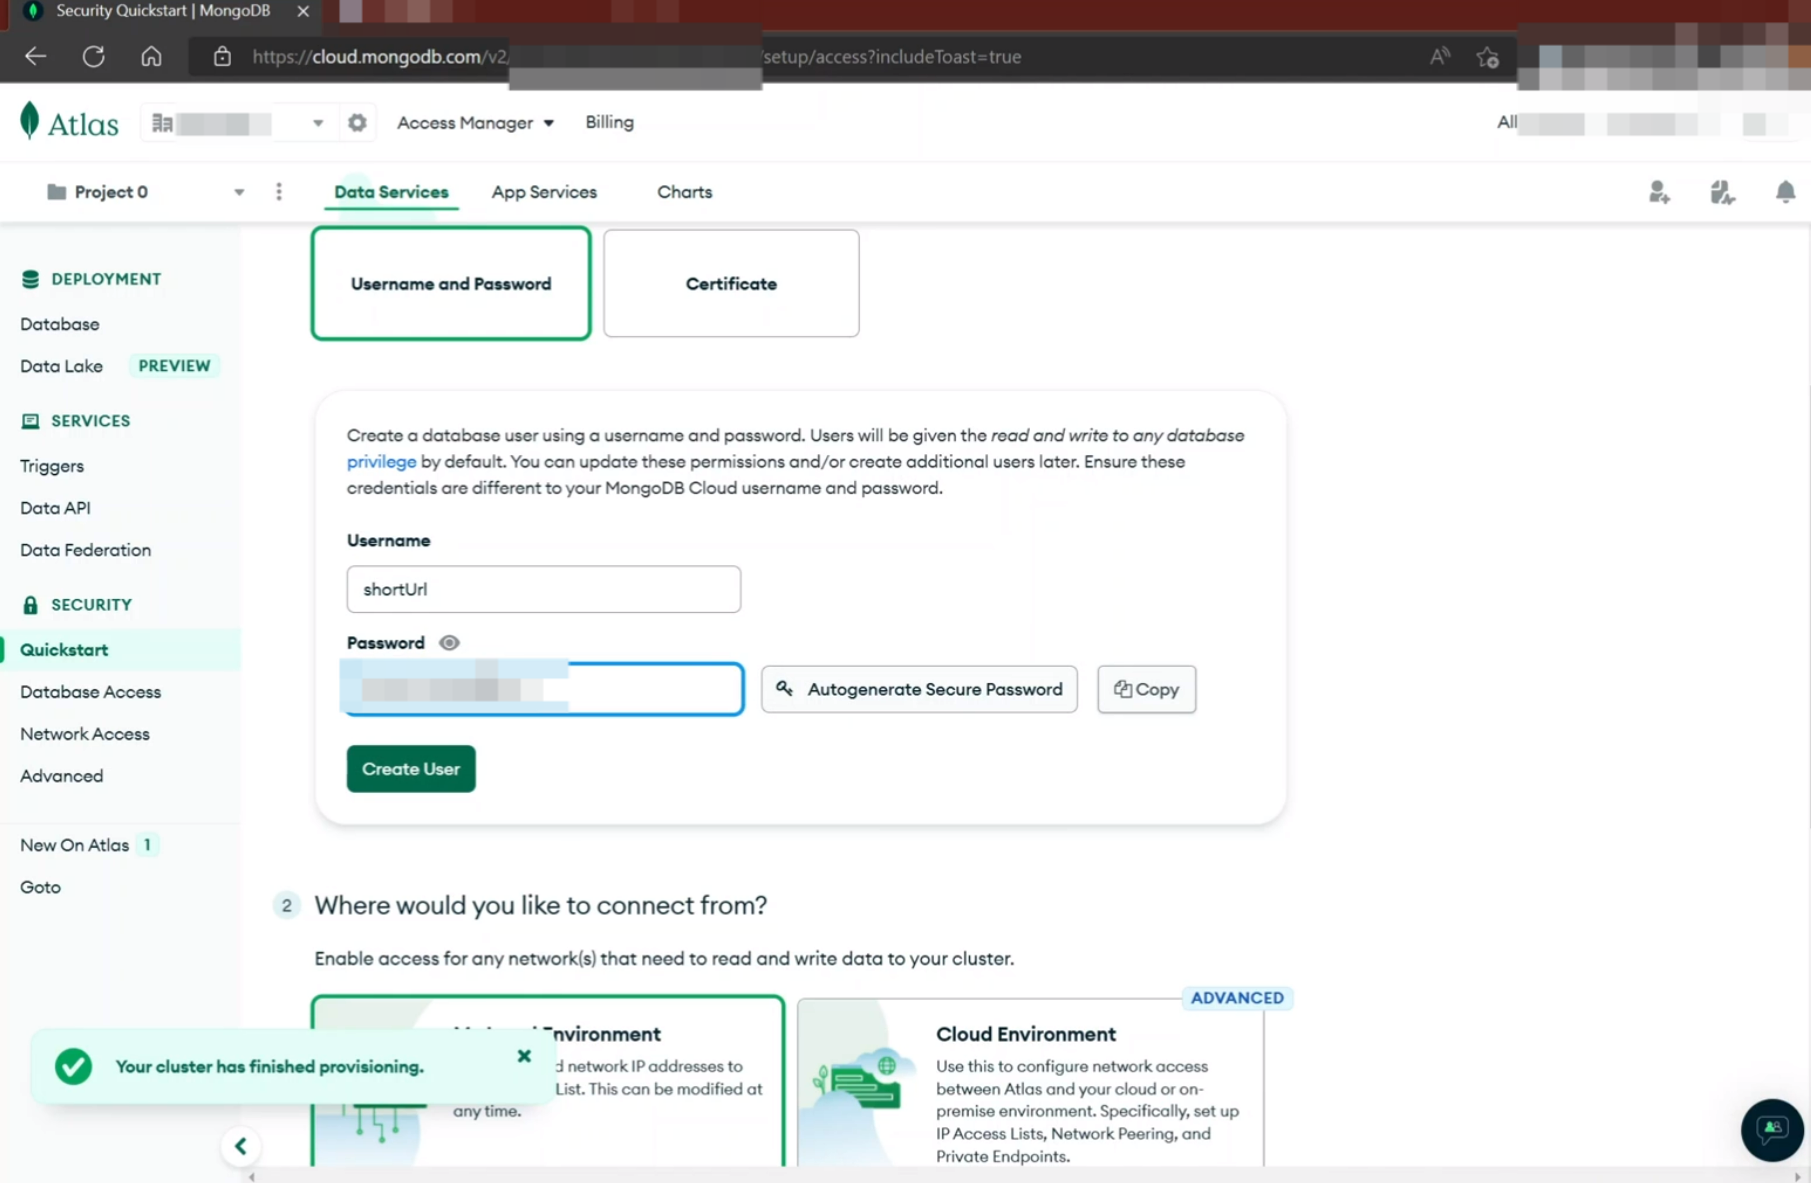Open the read aloud icon
The image size is (1811, 1183).
[1440, 56]
